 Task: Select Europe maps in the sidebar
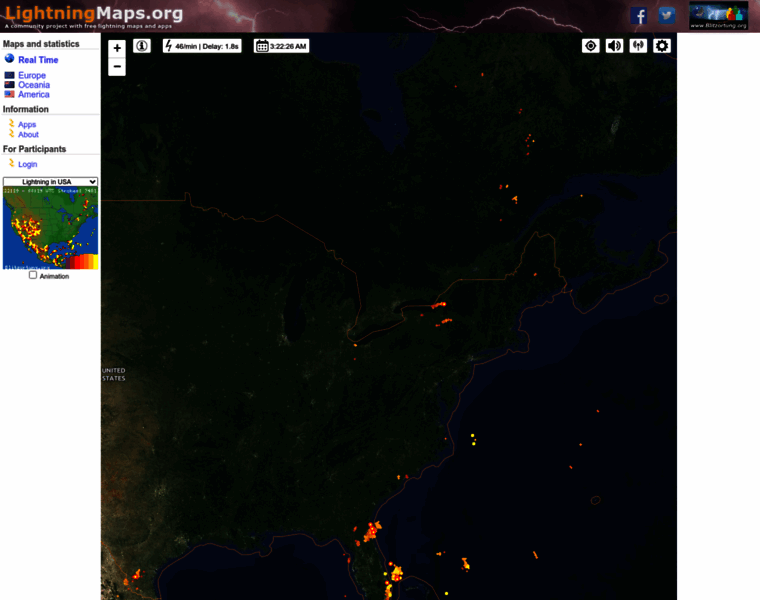pyautogui.click(x=32, y=76)
